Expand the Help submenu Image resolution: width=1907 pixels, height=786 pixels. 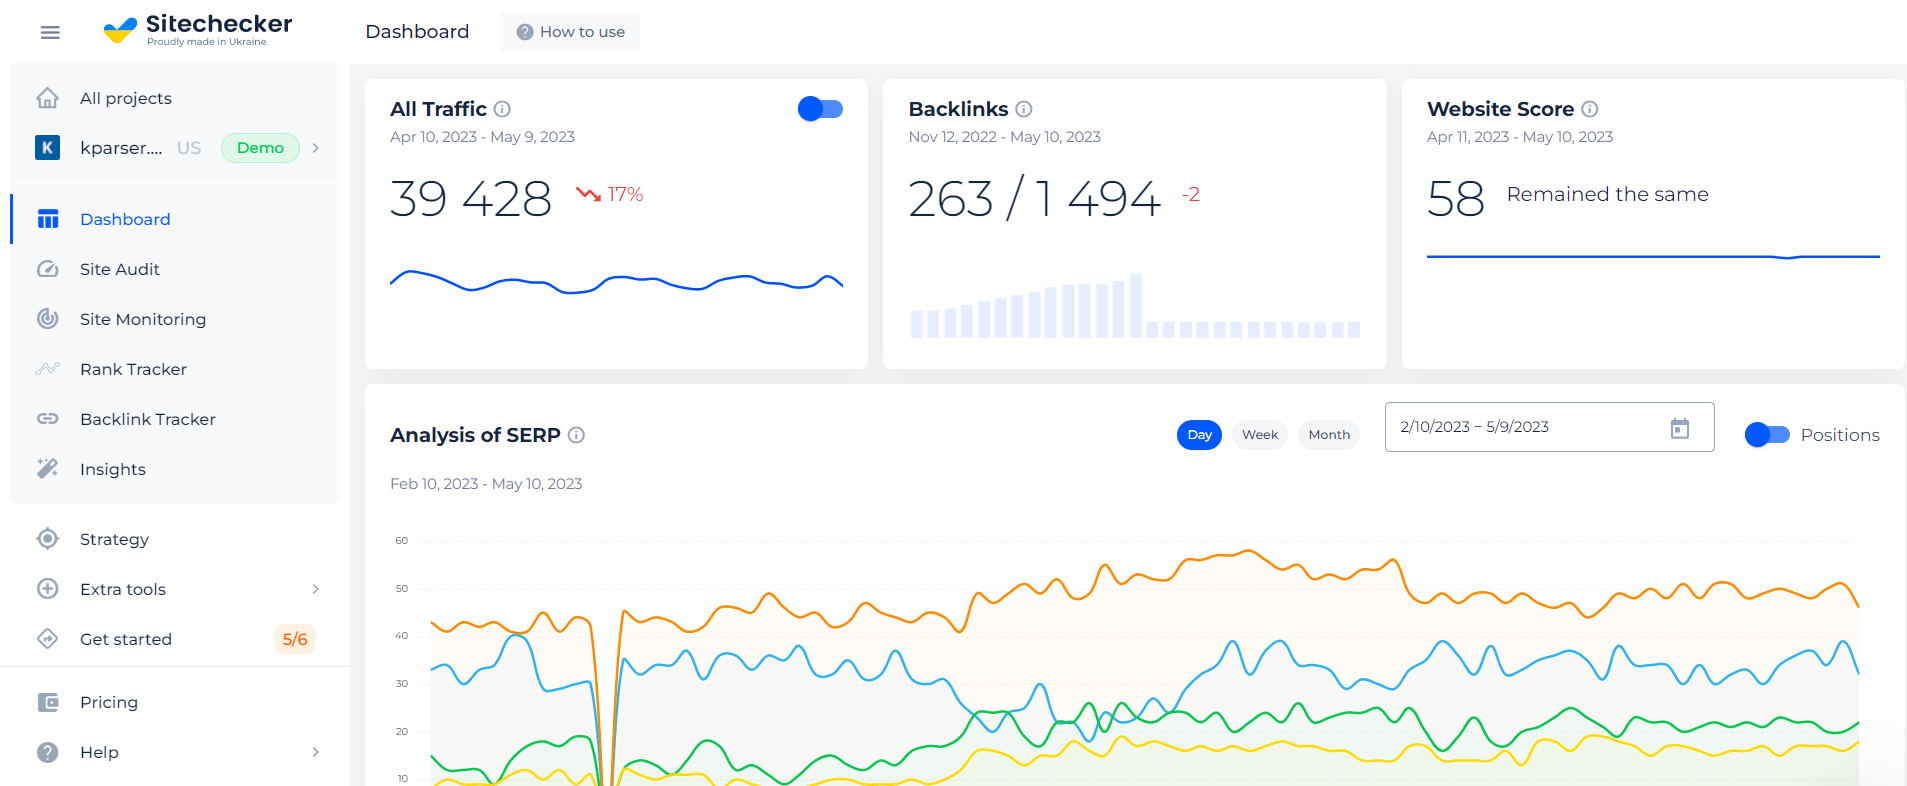pos(316,752)
